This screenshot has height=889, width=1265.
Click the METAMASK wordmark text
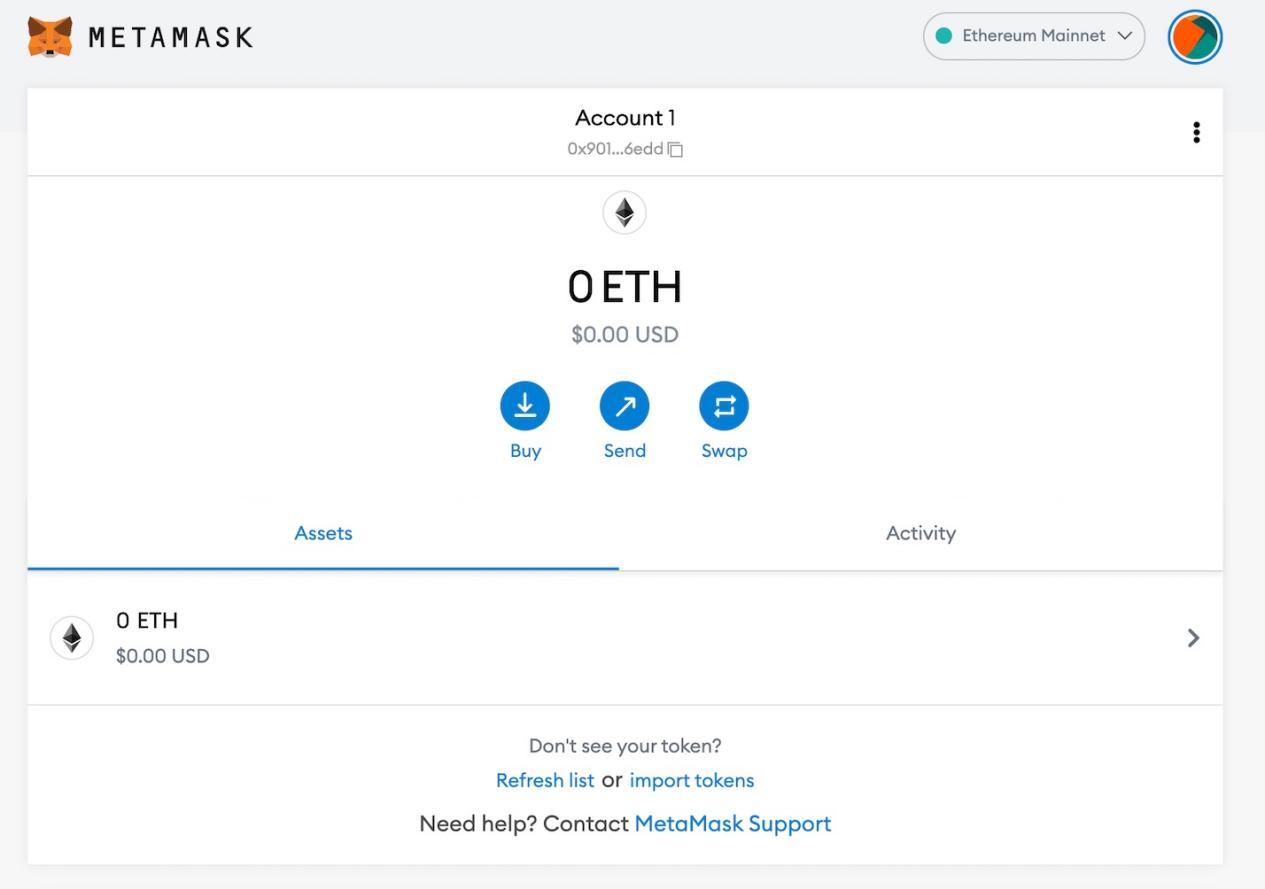pos(171,38)
